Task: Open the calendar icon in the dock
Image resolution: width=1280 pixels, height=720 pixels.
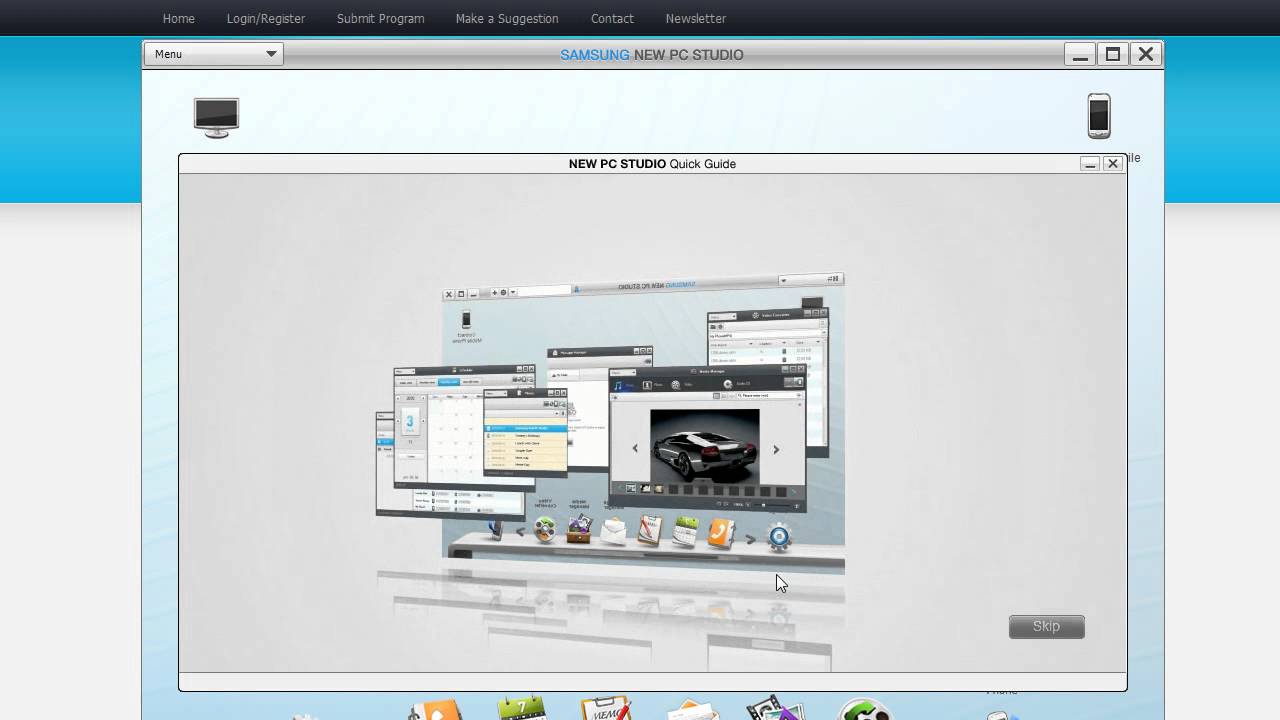Action: tap(522, 707)
